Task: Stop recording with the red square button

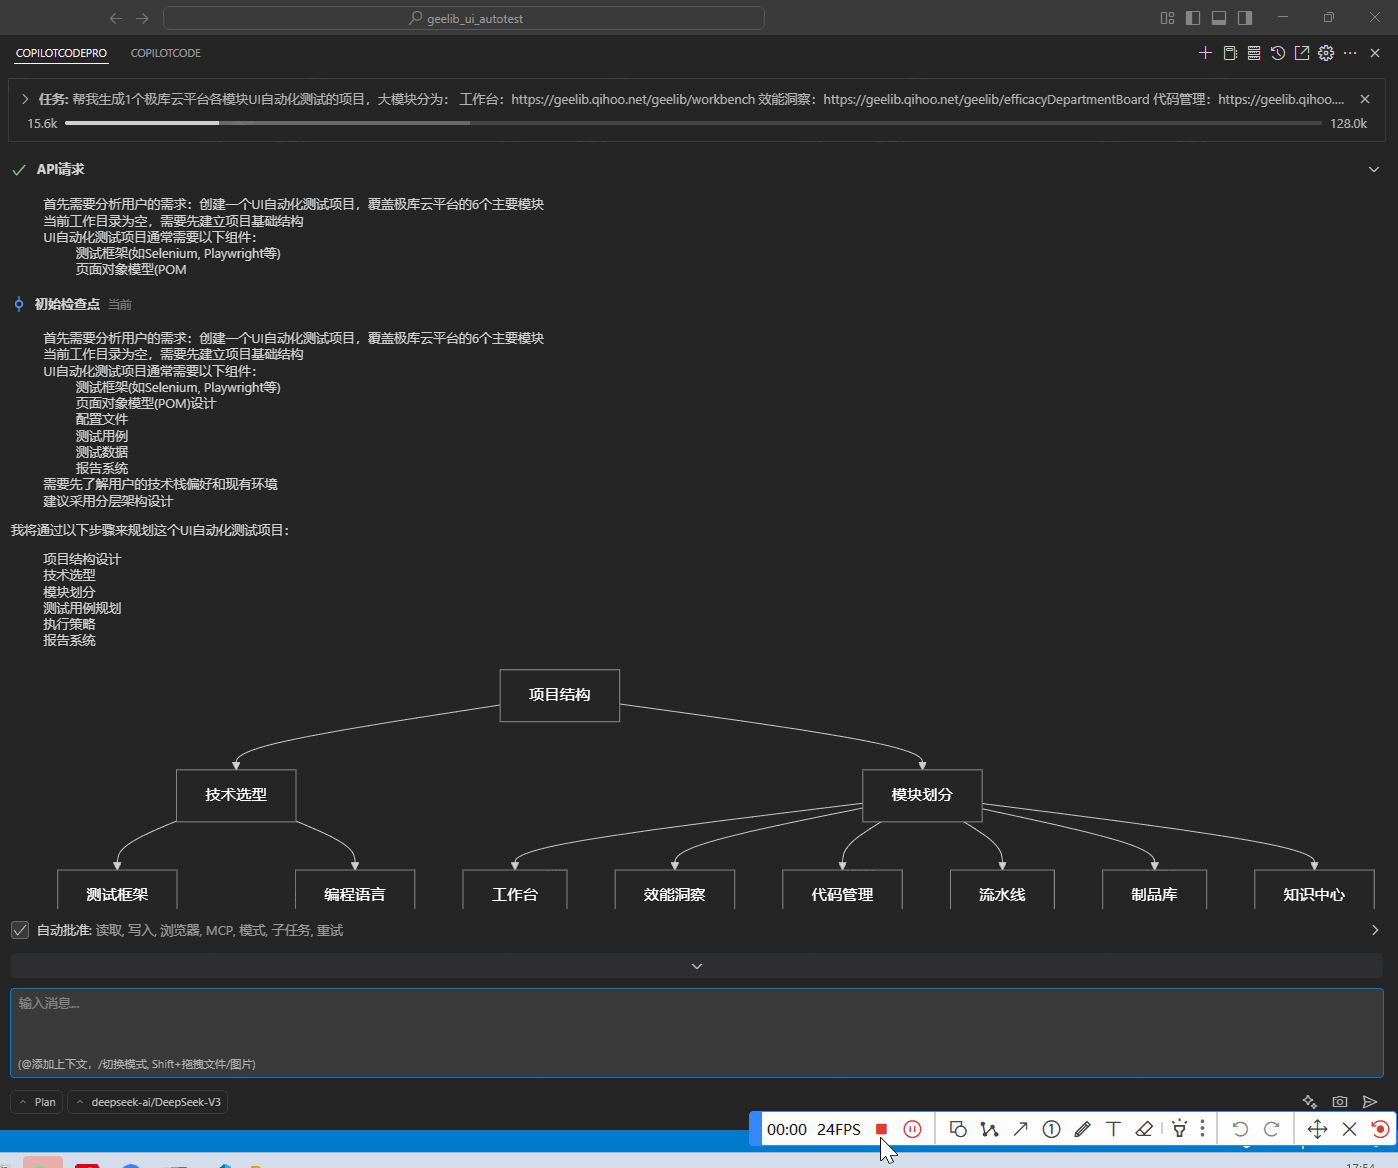Action: pyautogui.click(x=881, y=1129)
